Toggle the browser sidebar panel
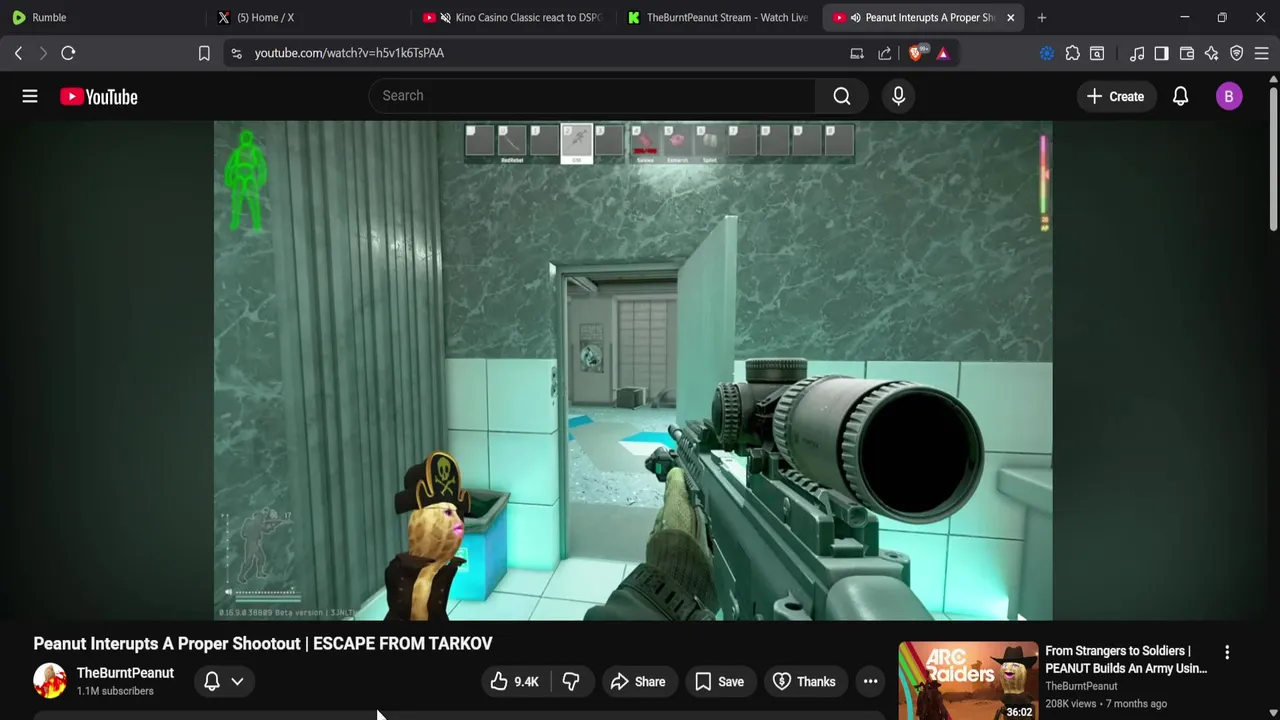The height and width of the screenshot is (720, 1280). pos(1161,53)
